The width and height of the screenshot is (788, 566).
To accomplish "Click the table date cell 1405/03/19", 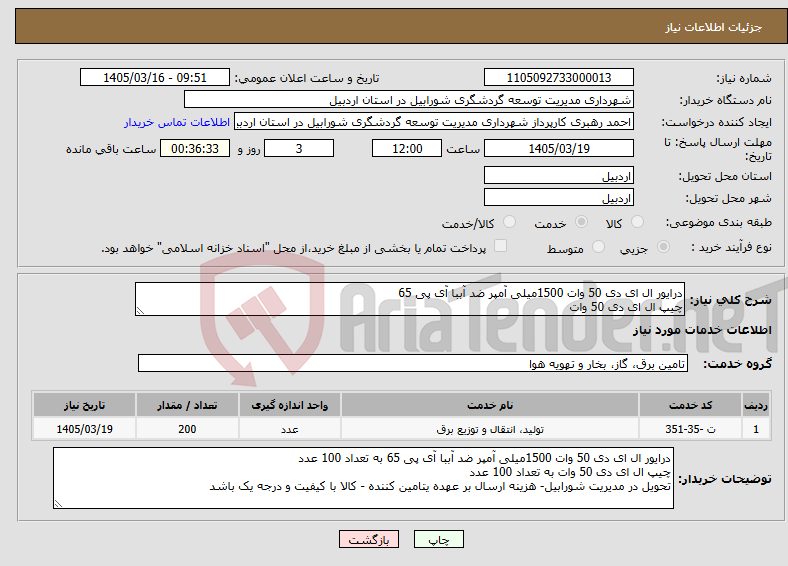I will coord(84,429).
